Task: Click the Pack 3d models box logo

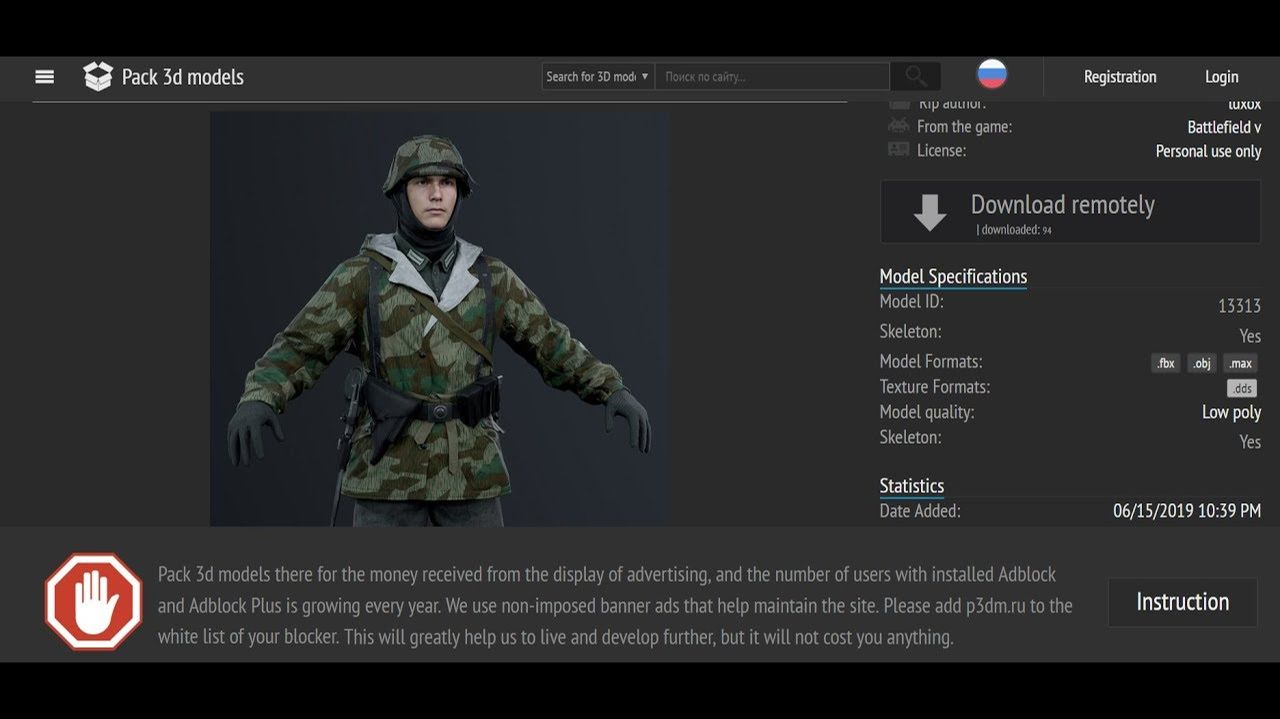Action: (98, 77)
